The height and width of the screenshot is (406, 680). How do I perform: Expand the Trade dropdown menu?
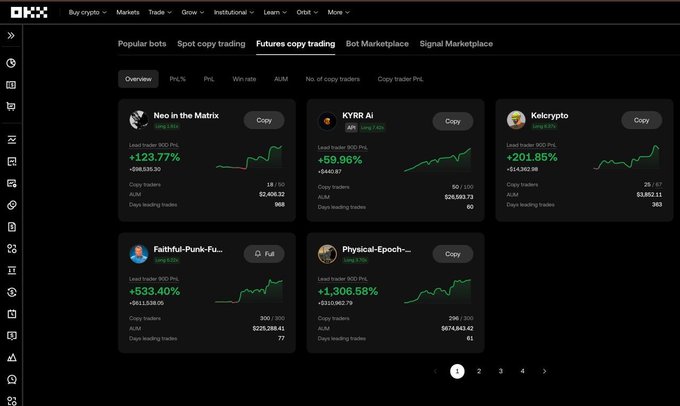coord(160,13)
